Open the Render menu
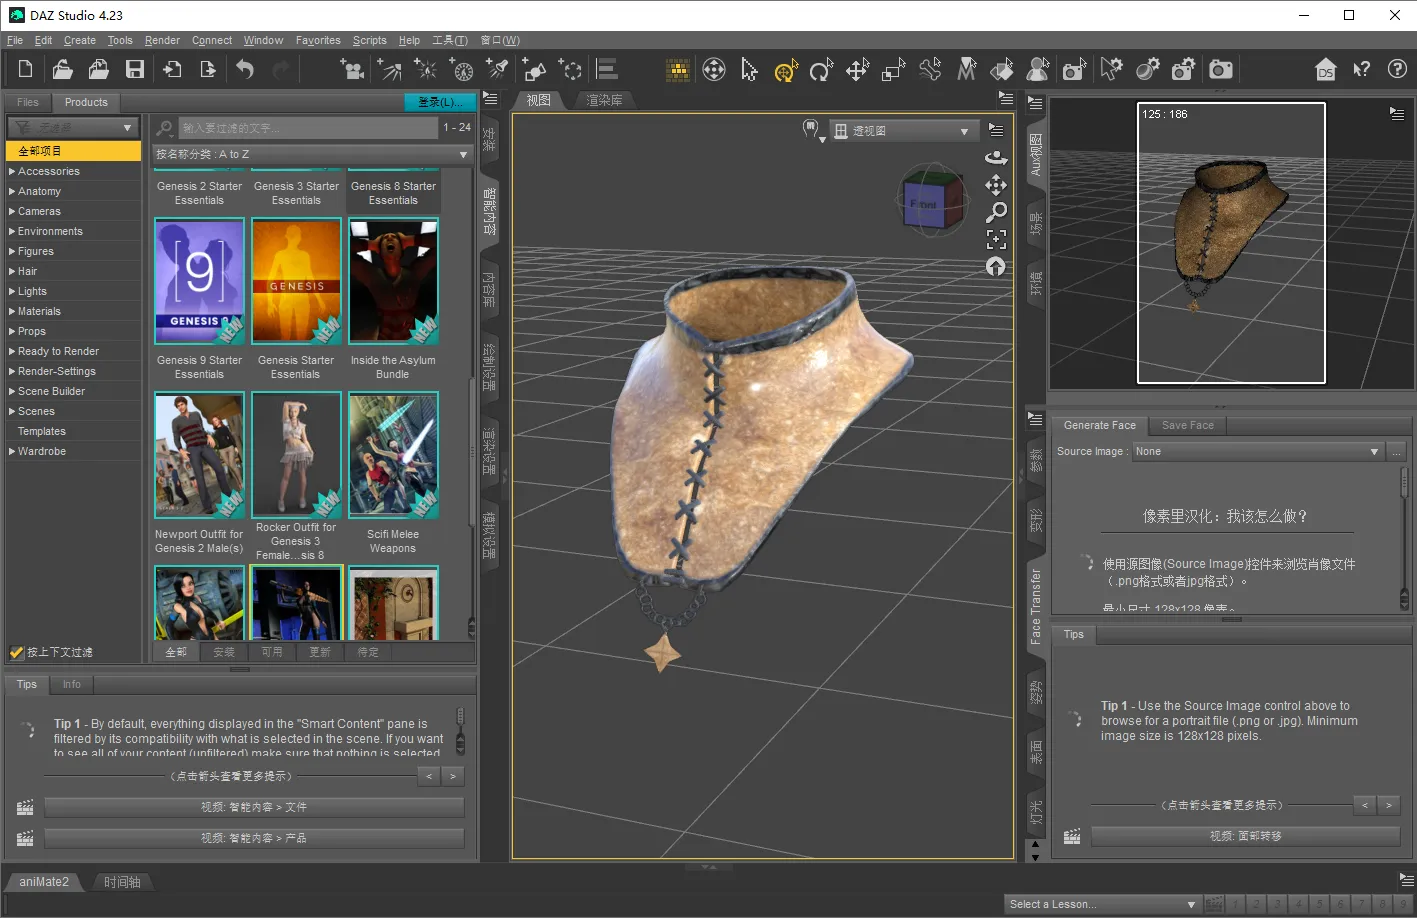The height and width of the screenshot is (918, 1417). coord(162,40)
